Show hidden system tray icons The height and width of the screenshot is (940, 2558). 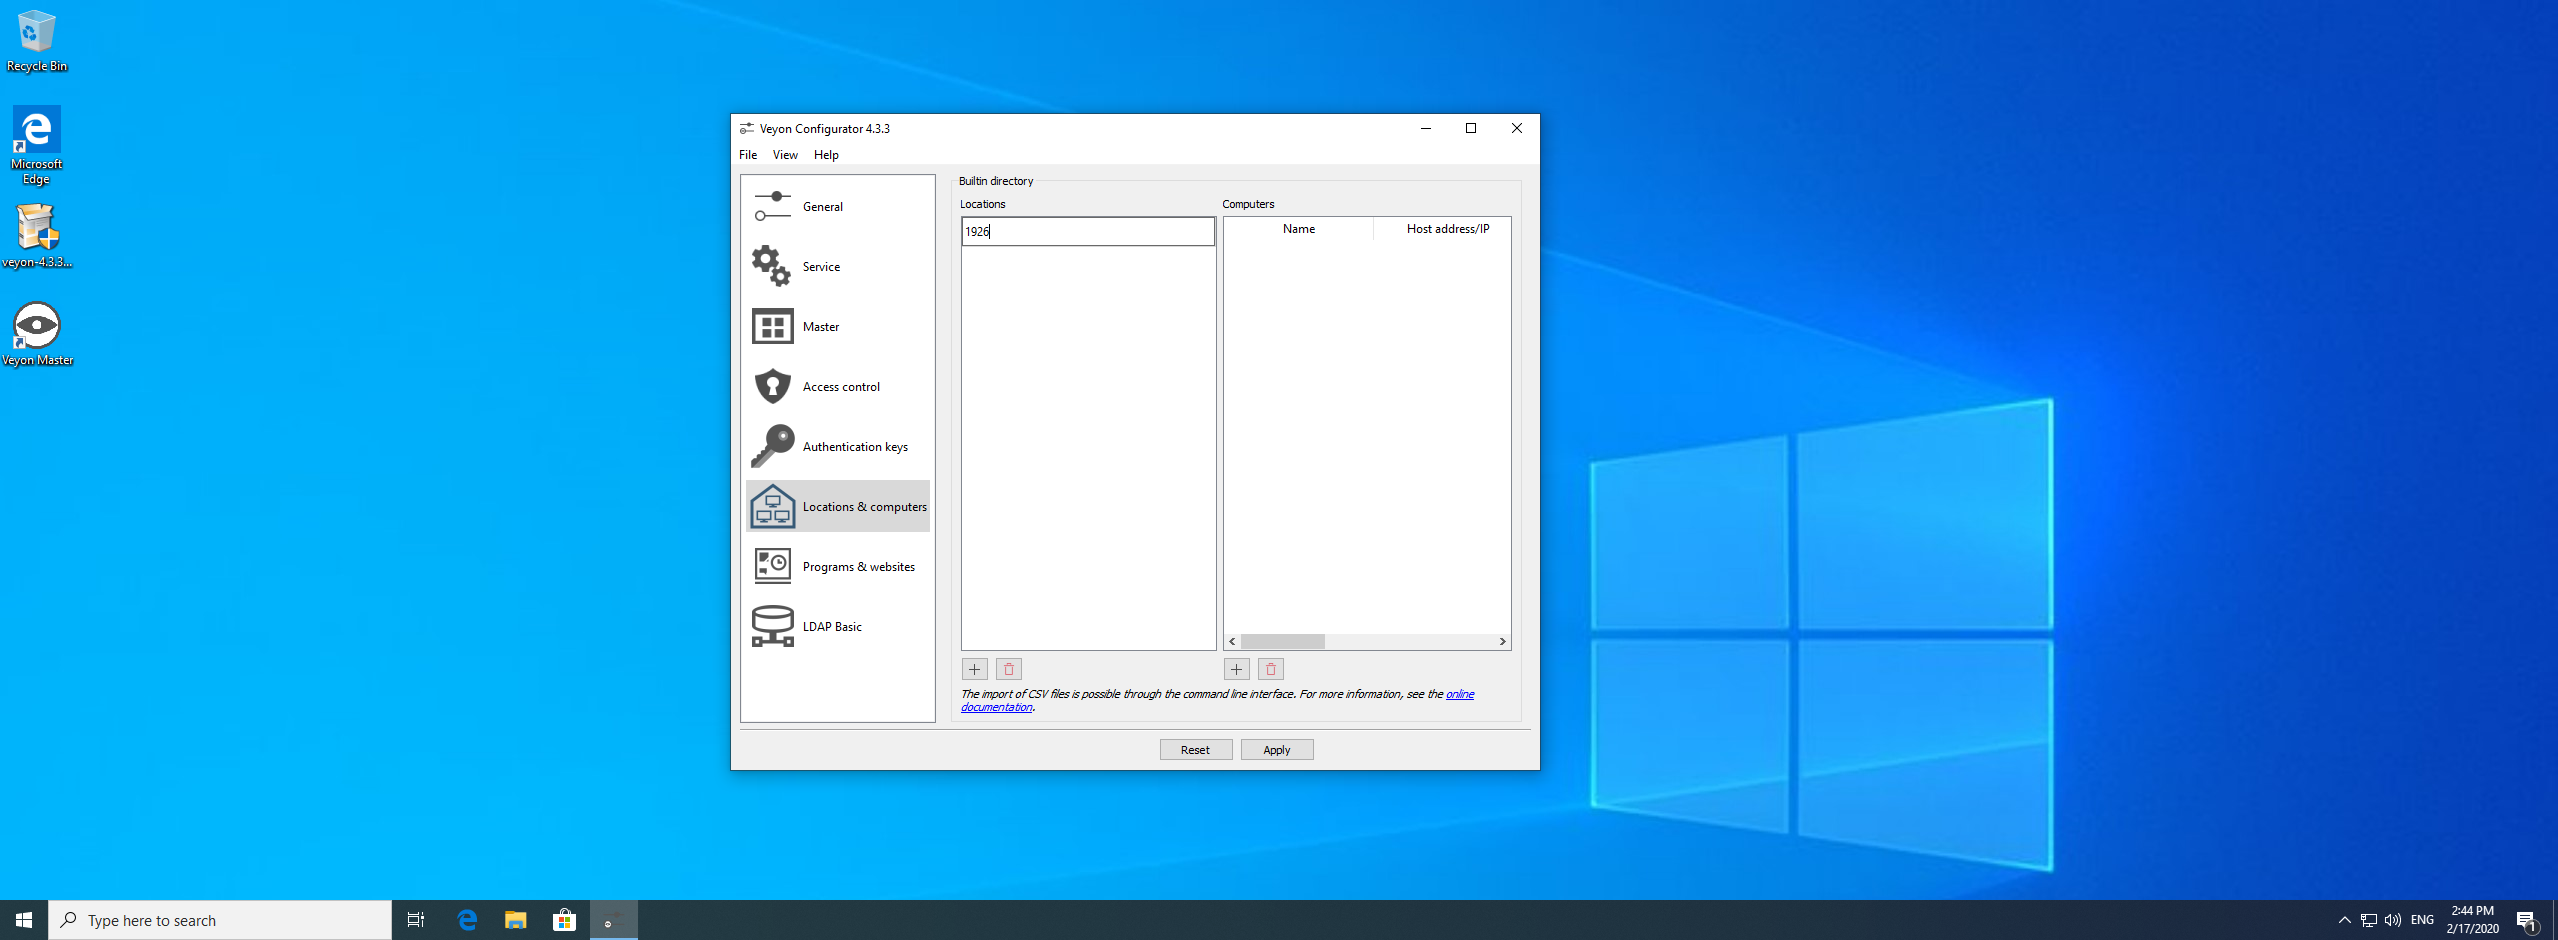pyautogui.click(x=2345, y=920)
